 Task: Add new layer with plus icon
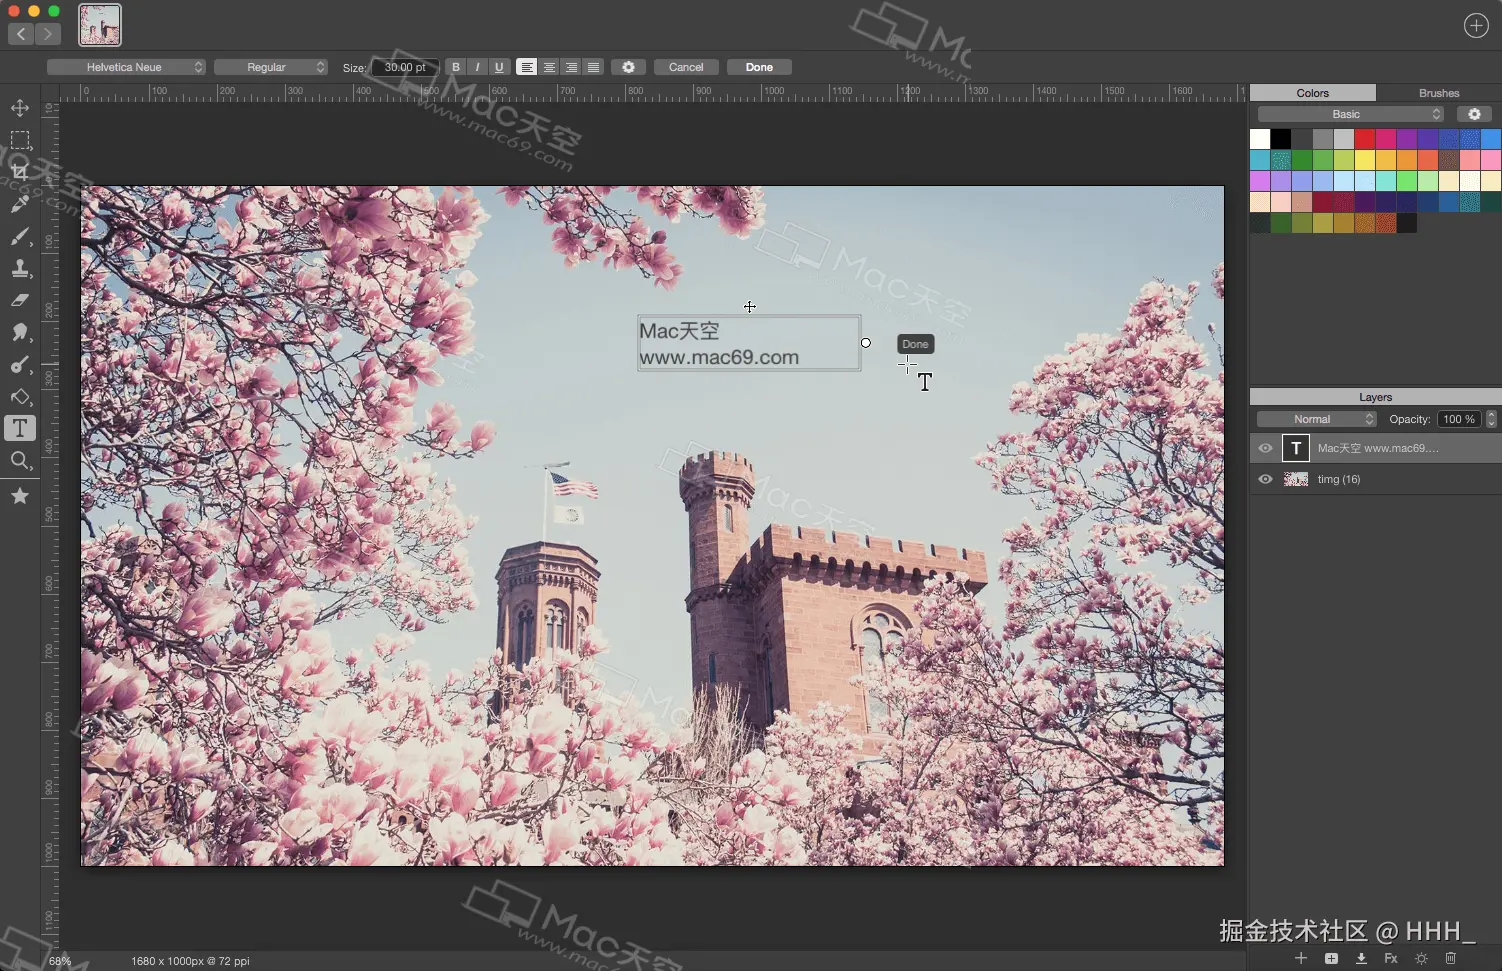1301,958
